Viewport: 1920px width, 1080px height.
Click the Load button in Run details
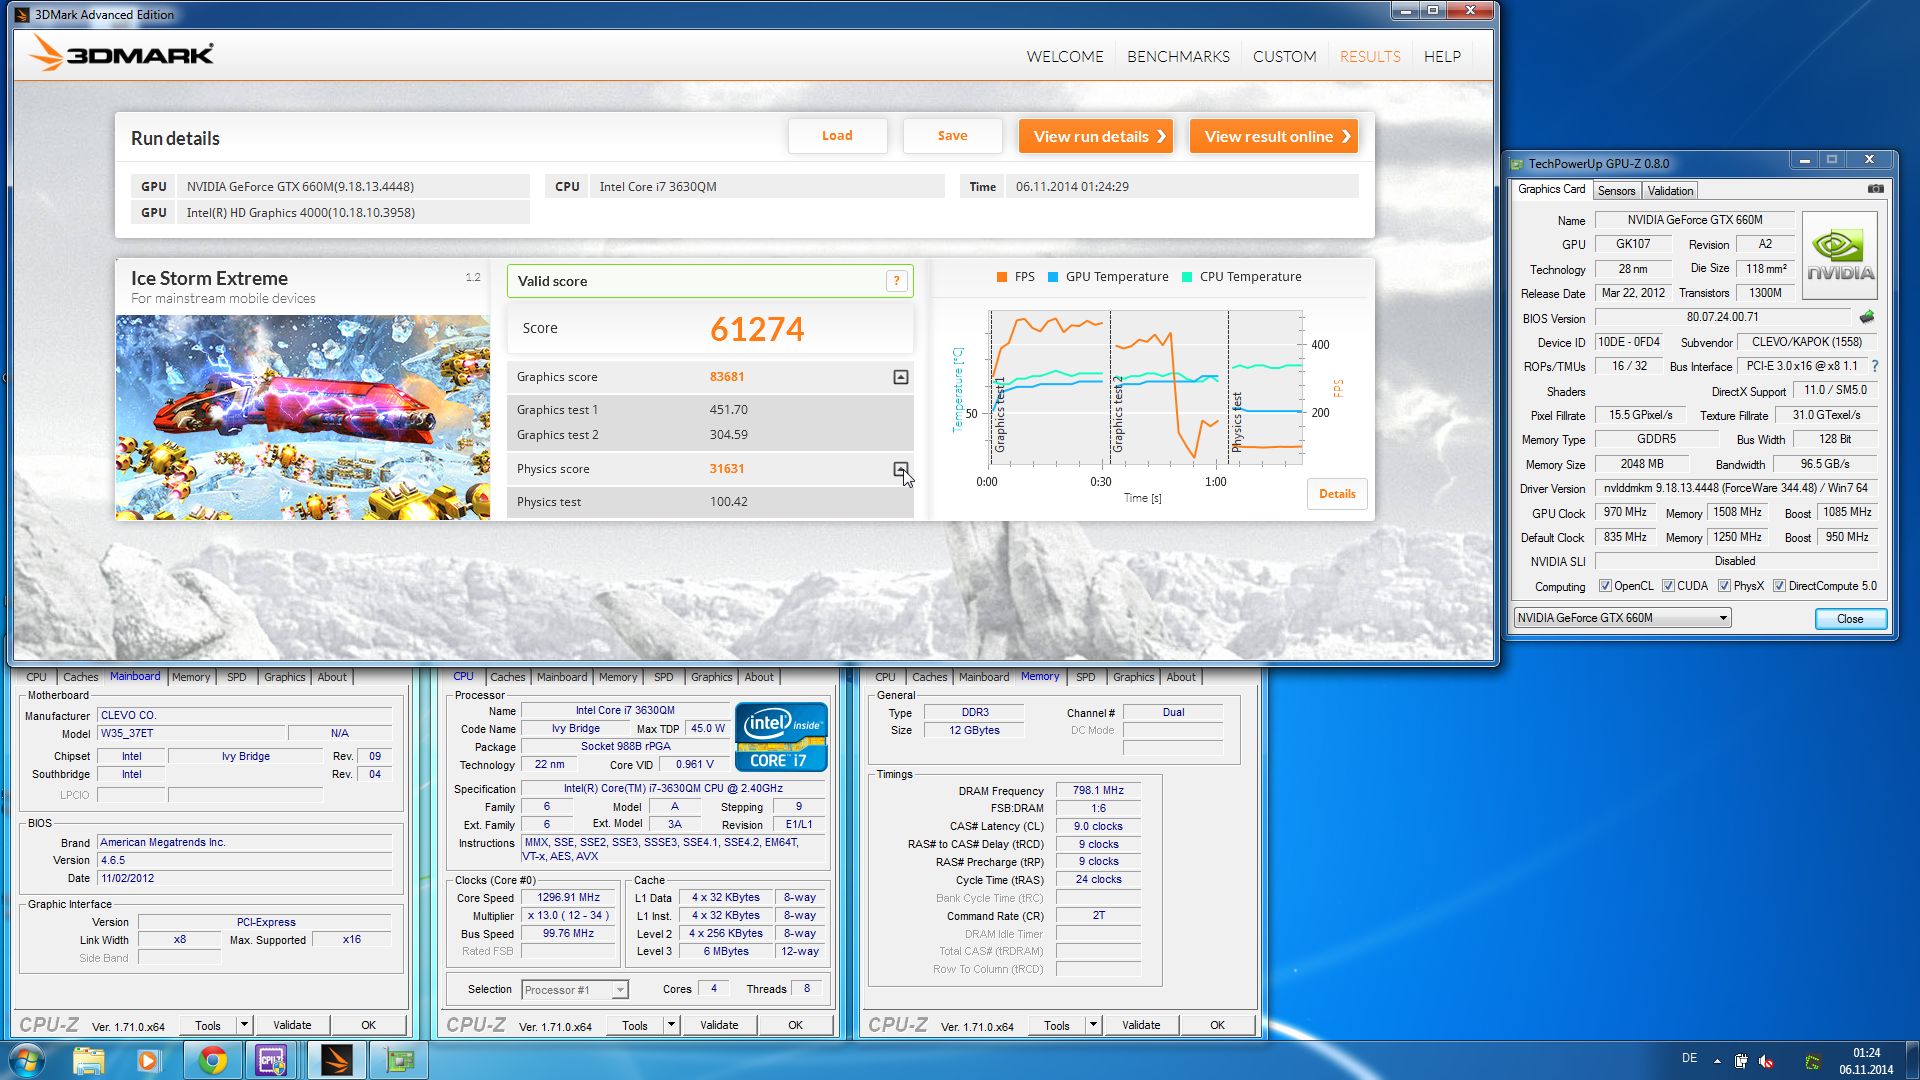tap(837, 136)
